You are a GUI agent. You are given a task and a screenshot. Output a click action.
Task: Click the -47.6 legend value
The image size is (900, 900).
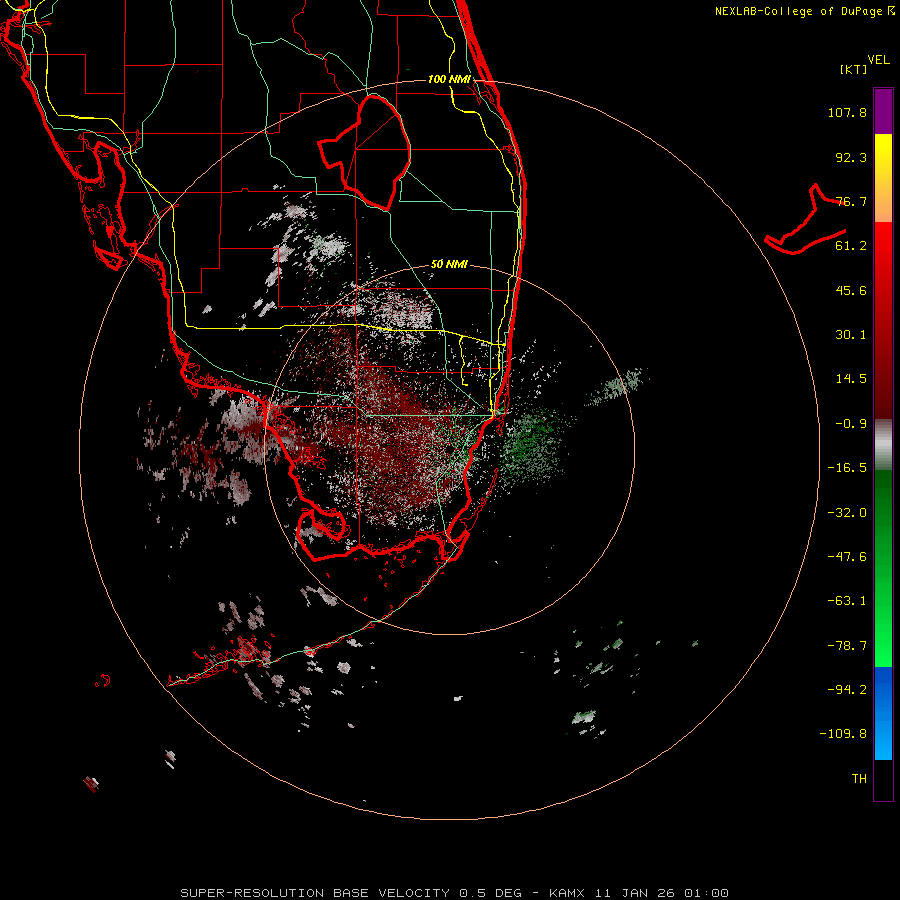tap(847, 557)
